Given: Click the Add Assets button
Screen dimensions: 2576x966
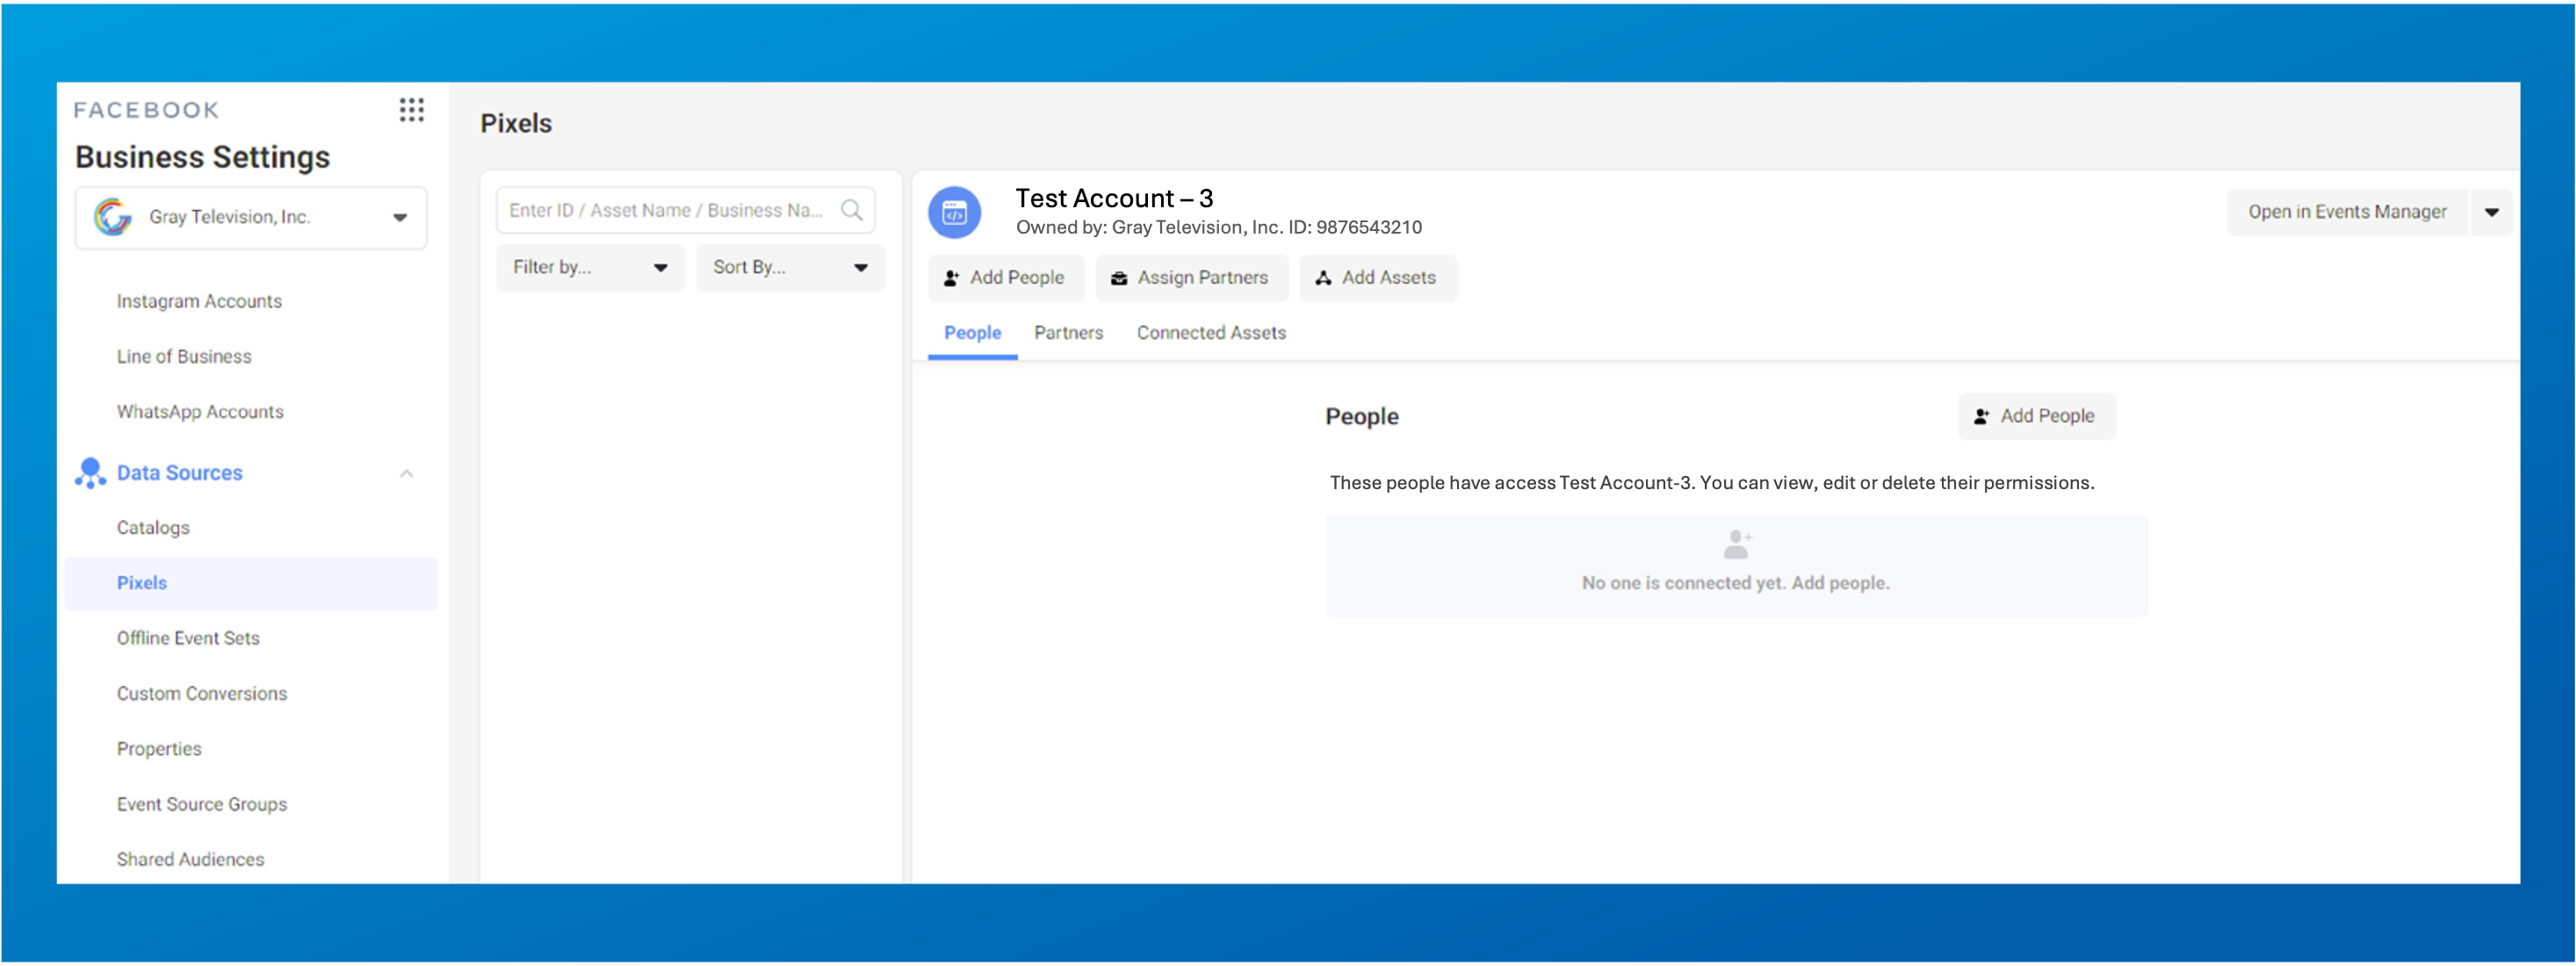Looking at the screenshot, I should coord(1378,278).
